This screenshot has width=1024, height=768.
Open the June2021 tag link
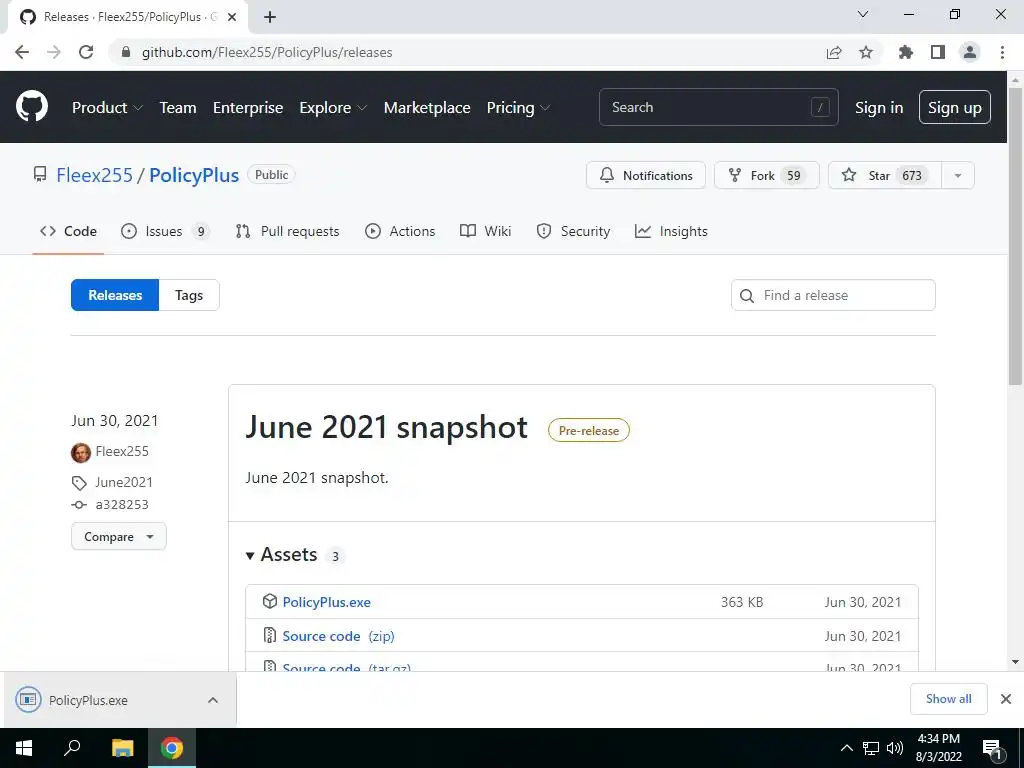(x=123, y=483)
